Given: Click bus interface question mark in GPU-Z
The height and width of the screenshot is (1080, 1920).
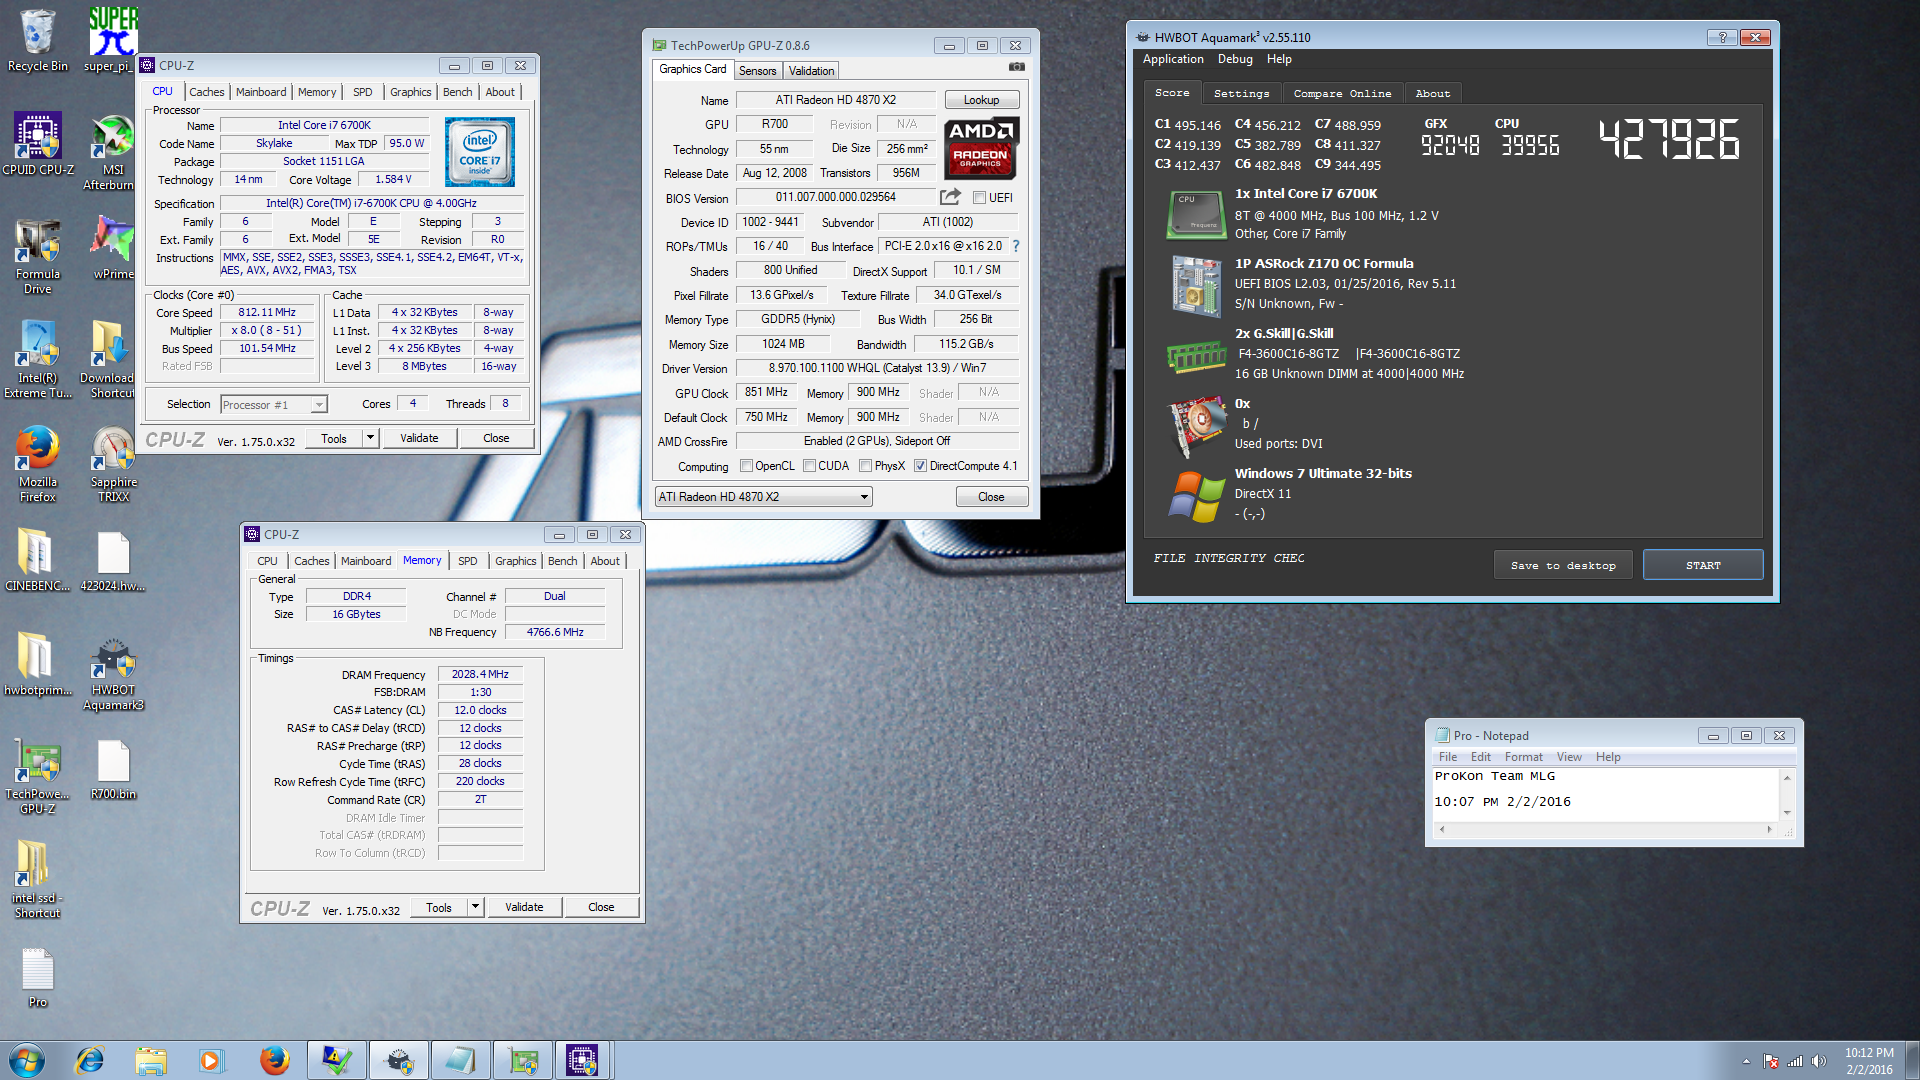Looking at the screenshot, I should click(x=1016, y=246).
